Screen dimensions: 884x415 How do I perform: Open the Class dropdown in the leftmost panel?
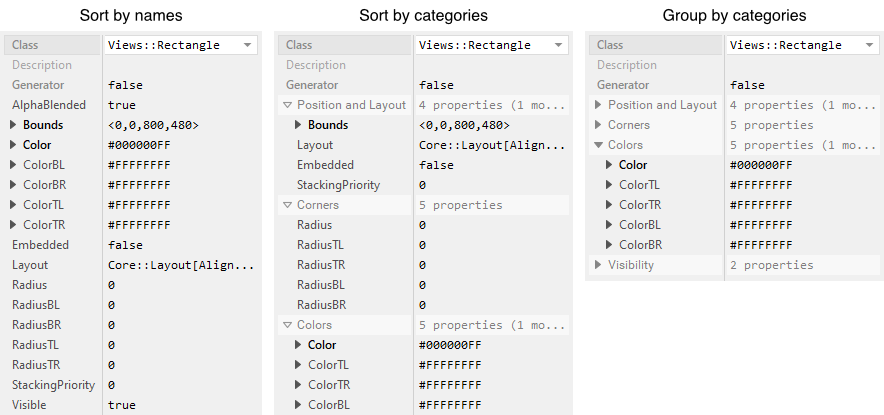(x=246, y=45)
